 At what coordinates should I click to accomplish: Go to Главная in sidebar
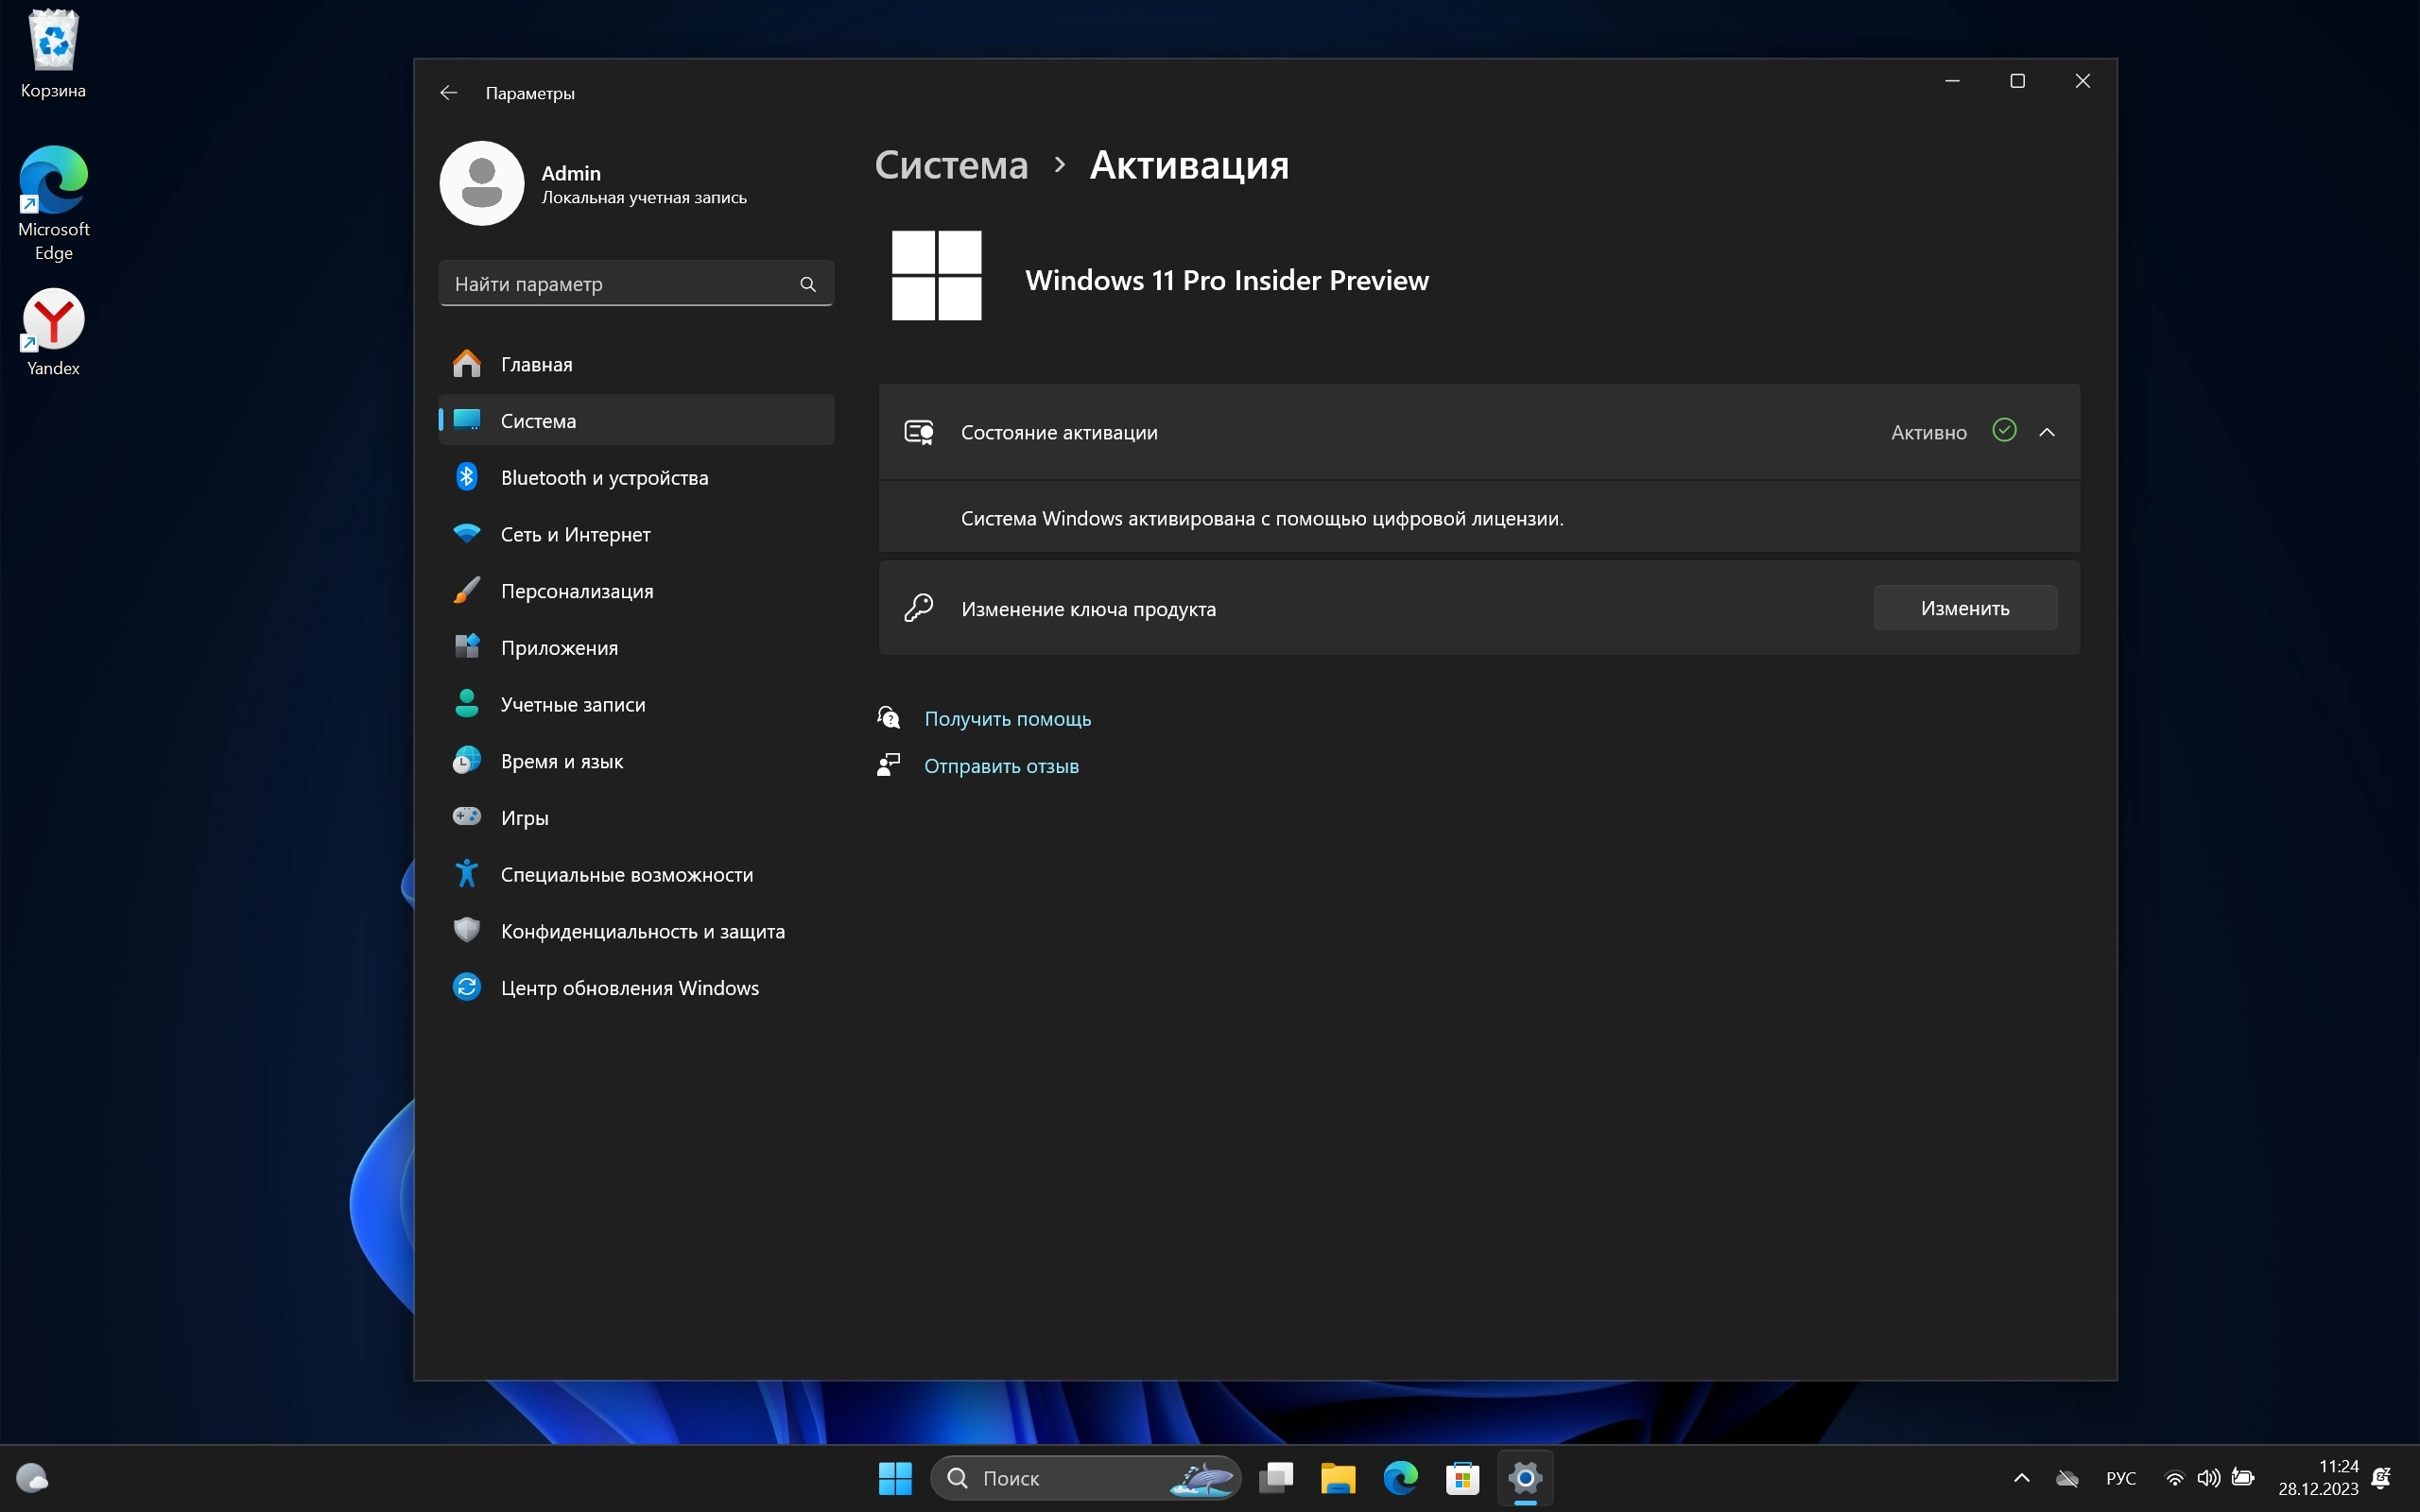point(536,365)
